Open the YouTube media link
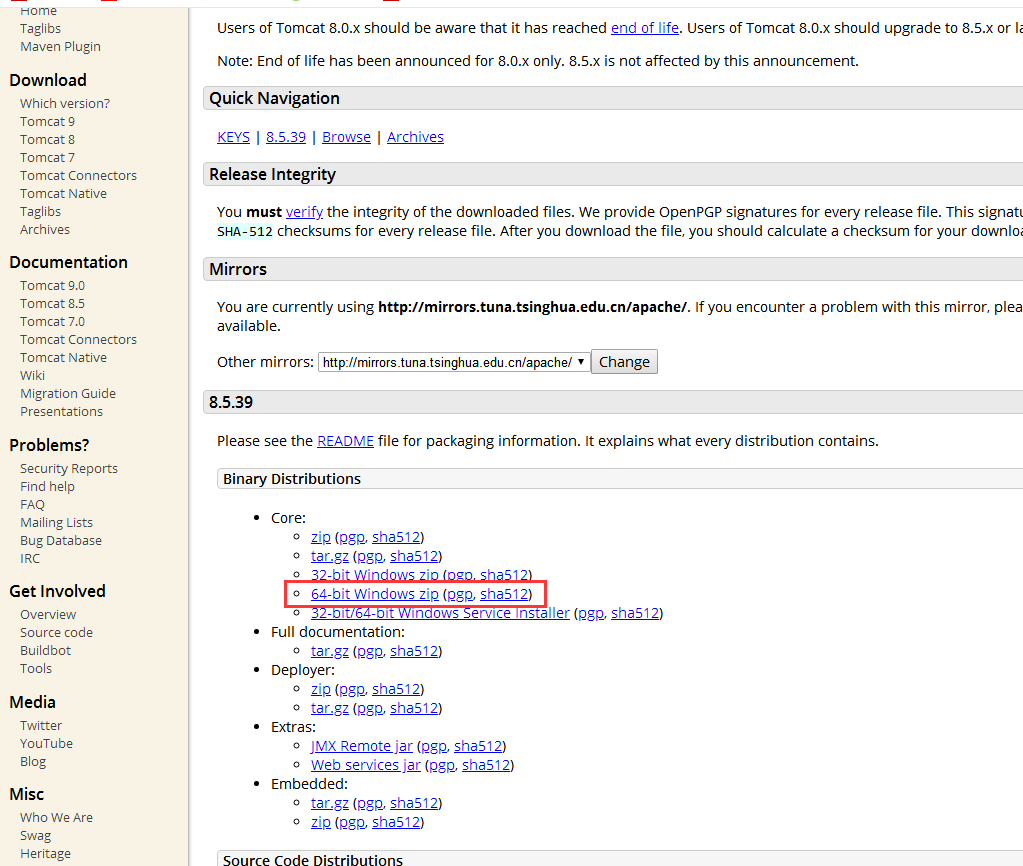The image size is (1023, 866). [x=46, y=744]
